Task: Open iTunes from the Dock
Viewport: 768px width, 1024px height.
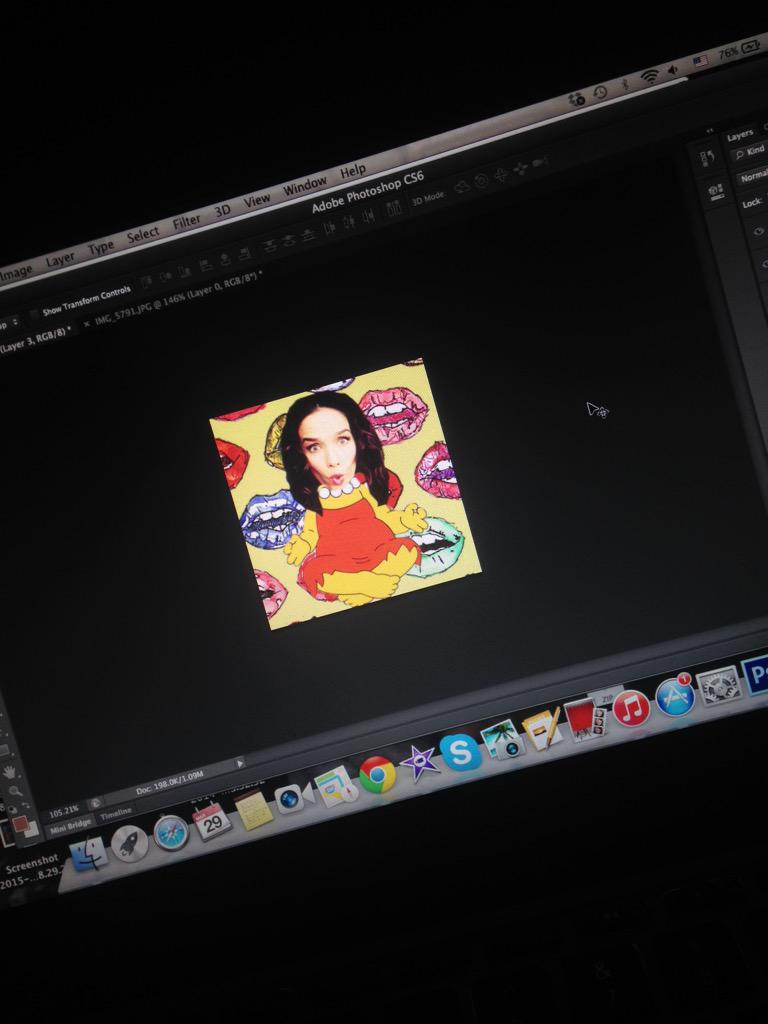Action: click(x=631, y=707)
